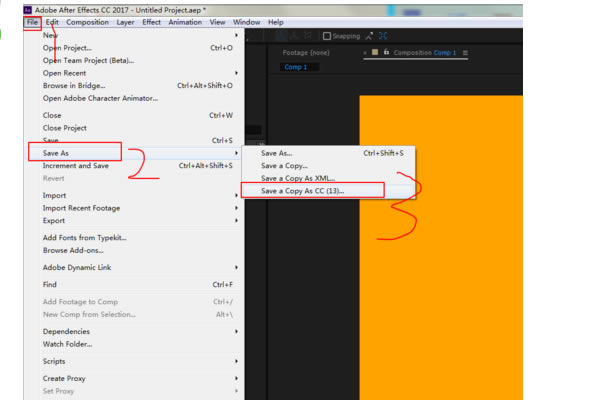Click the Comp 1 breadcrumb button
Viewport: 600px width, 400px height.
tap(299, 67)
